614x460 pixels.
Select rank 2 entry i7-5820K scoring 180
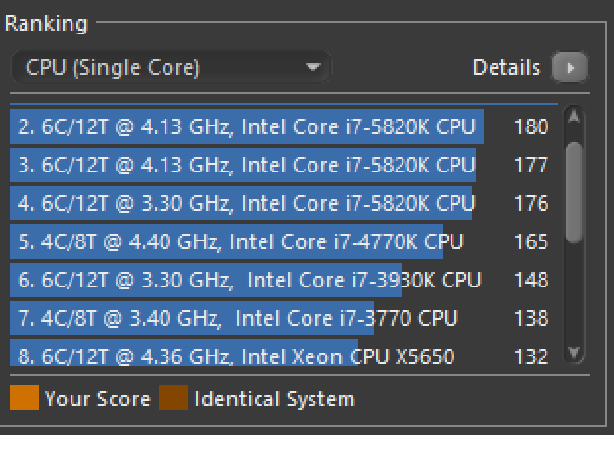point(284,126)
